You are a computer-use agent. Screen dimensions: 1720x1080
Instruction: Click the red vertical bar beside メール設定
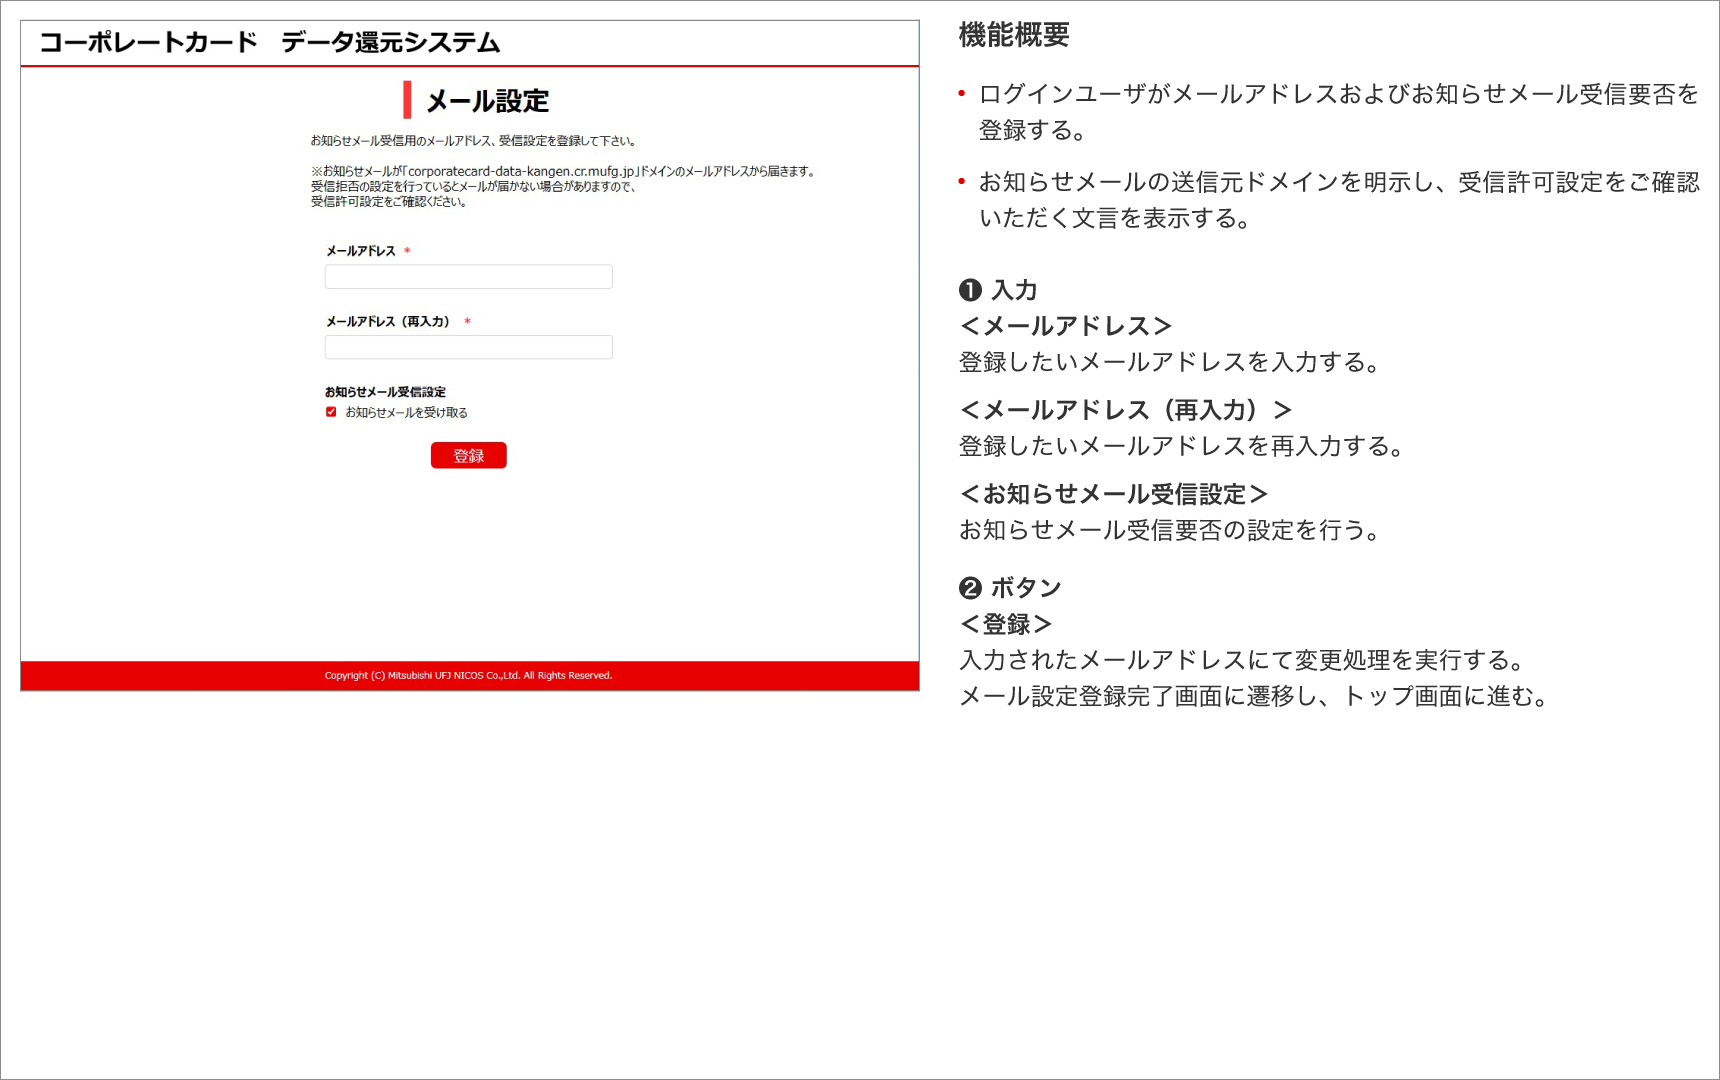click(407, 100)
